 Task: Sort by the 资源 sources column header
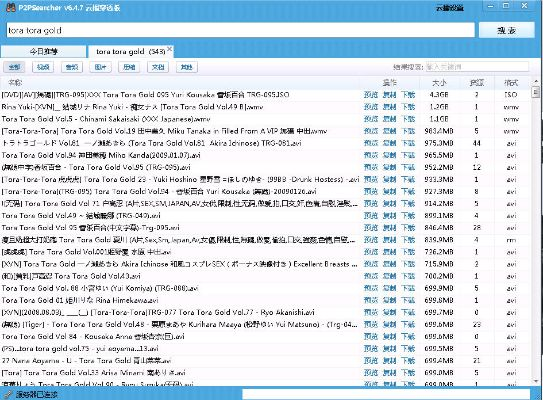[x=477, y=82]
